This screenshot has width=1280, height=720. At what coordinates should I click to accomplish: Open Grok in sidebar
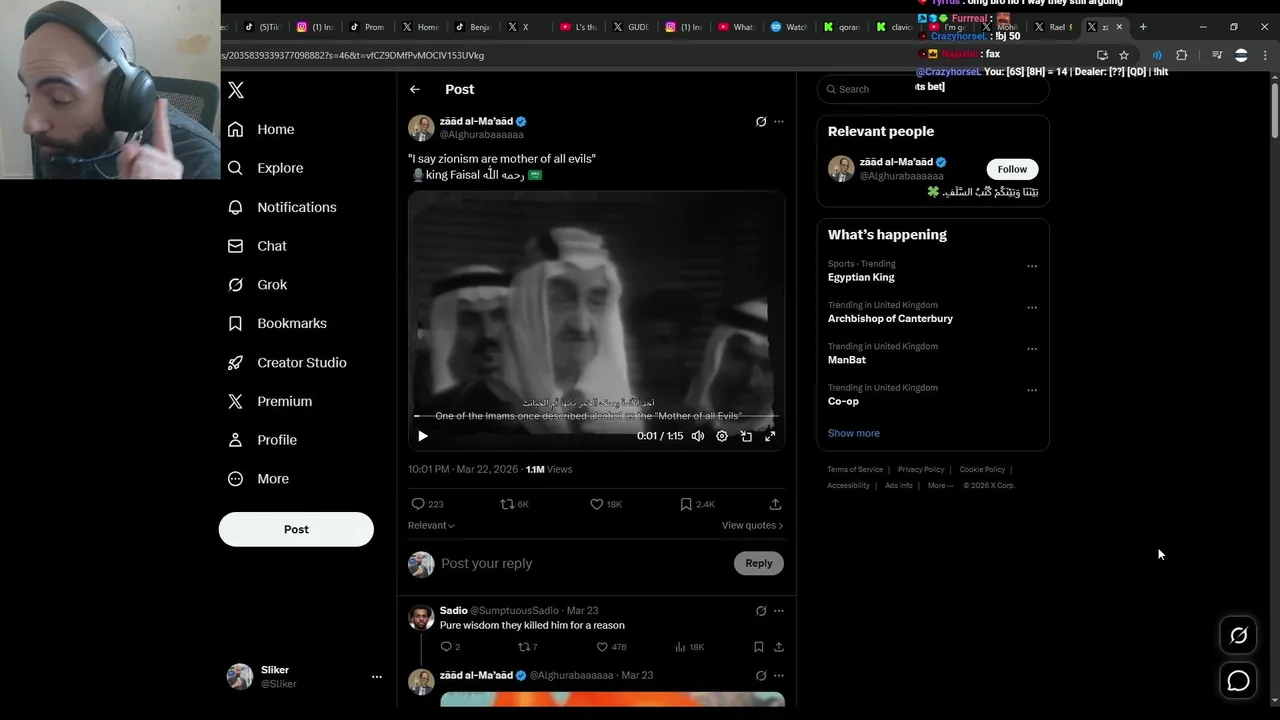[x=257, y=285]
